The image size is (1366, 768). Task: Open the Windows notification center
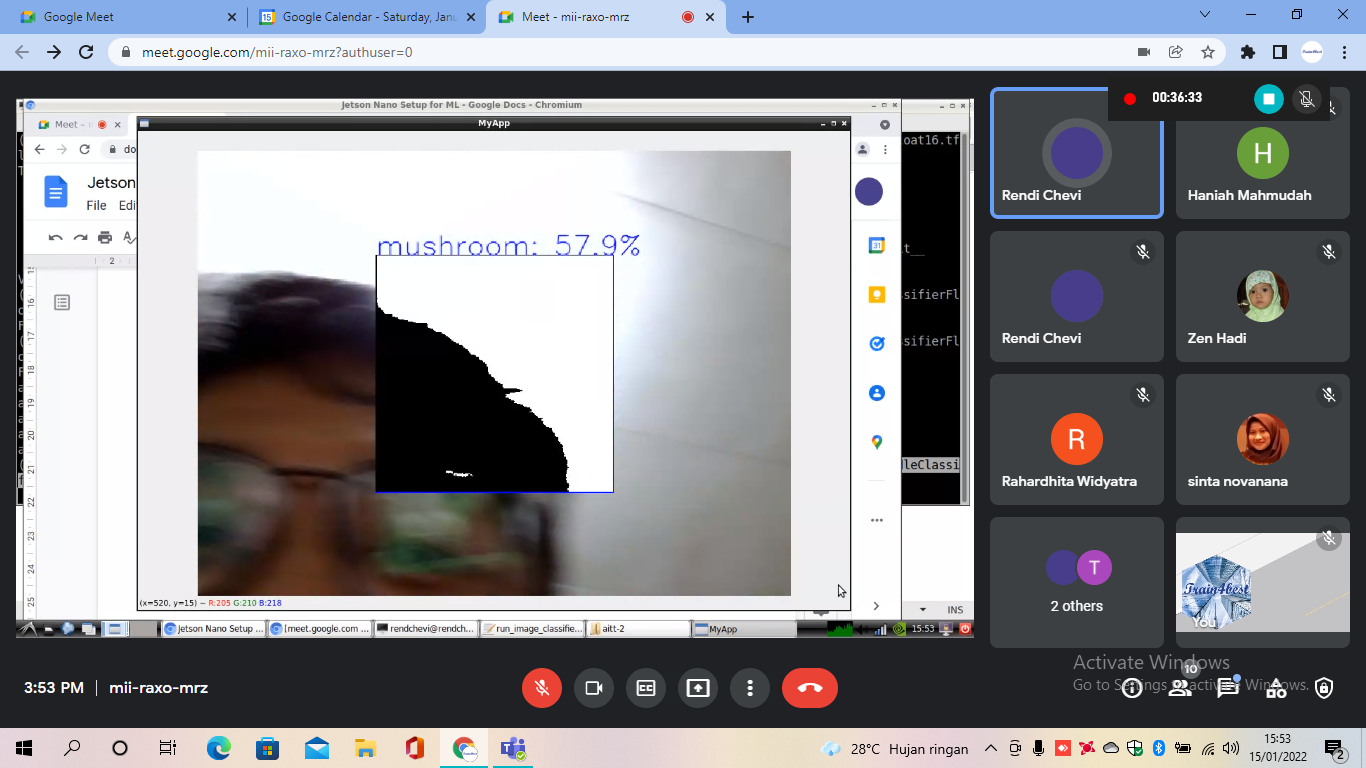tap(1334, 748)
